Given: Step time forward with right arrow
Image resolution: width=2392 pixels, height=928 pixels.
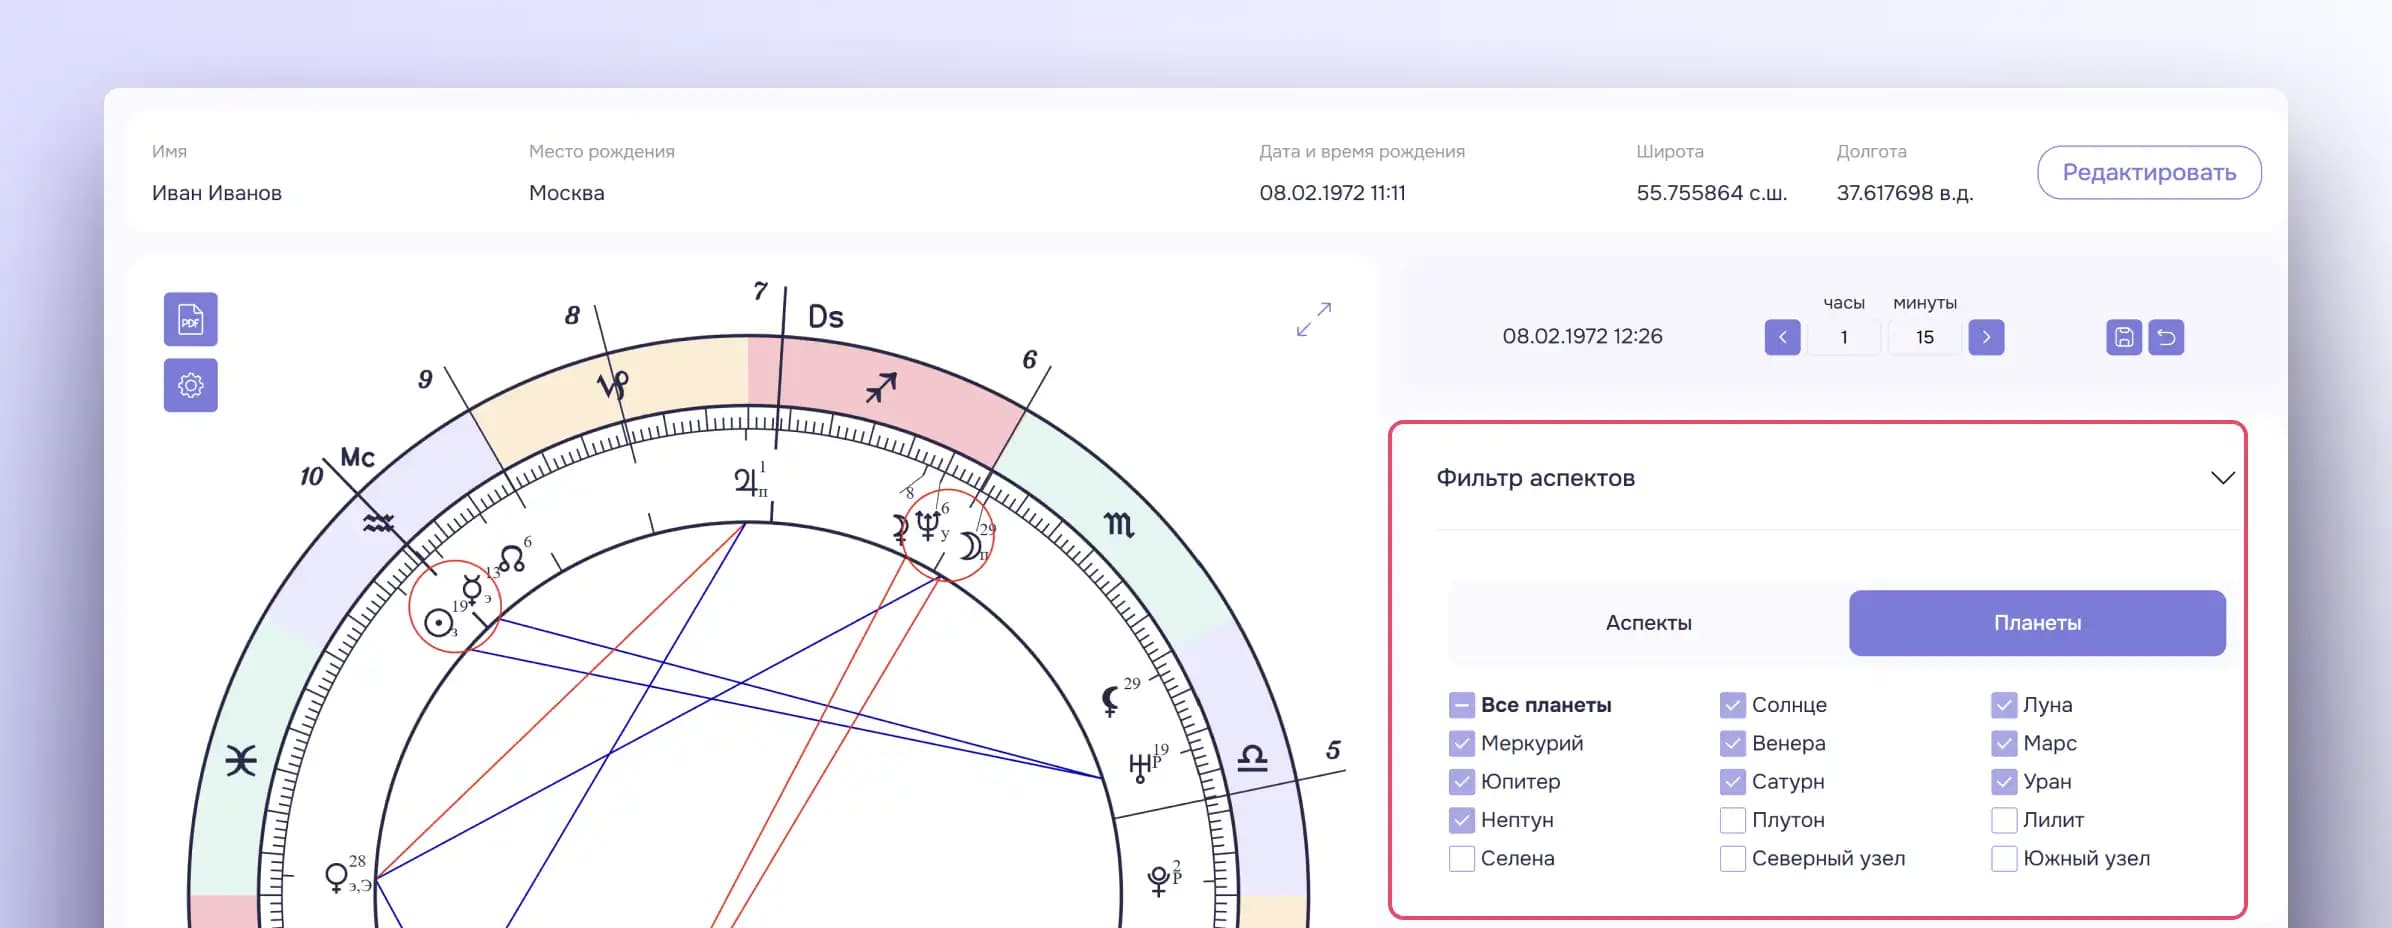Looking at the screenshot, I should click(1987, 337).
